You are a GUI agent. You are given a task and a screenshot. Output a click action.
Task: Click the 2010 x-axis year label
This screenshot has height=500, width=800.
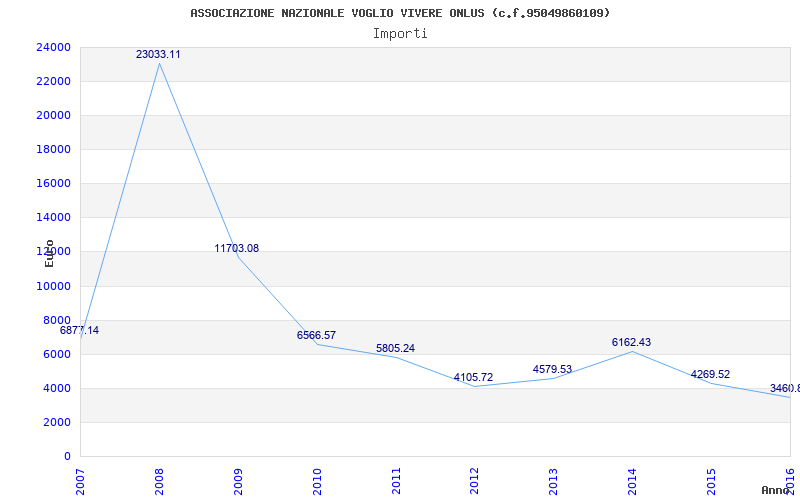[317, 482]
